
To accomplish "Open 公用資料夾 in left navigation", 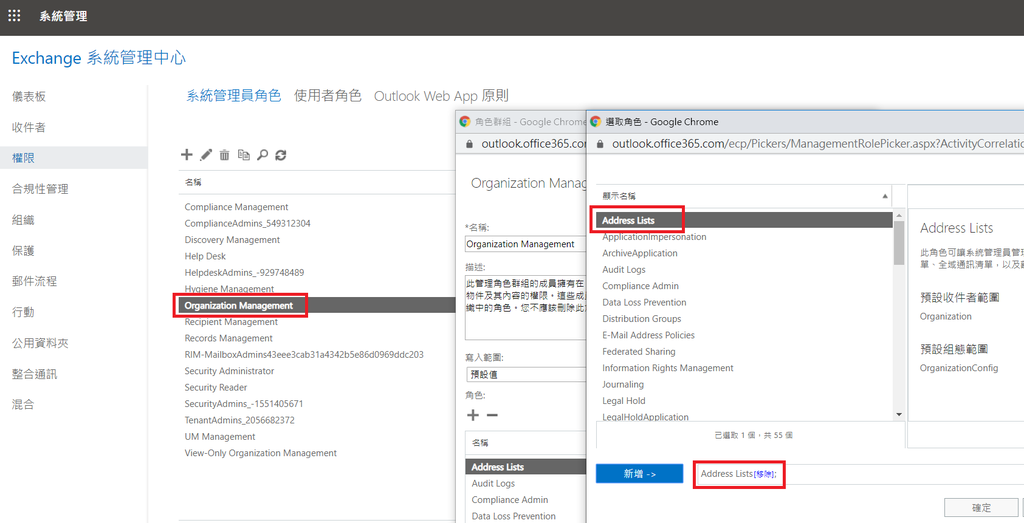I will [x=40, y=343].
